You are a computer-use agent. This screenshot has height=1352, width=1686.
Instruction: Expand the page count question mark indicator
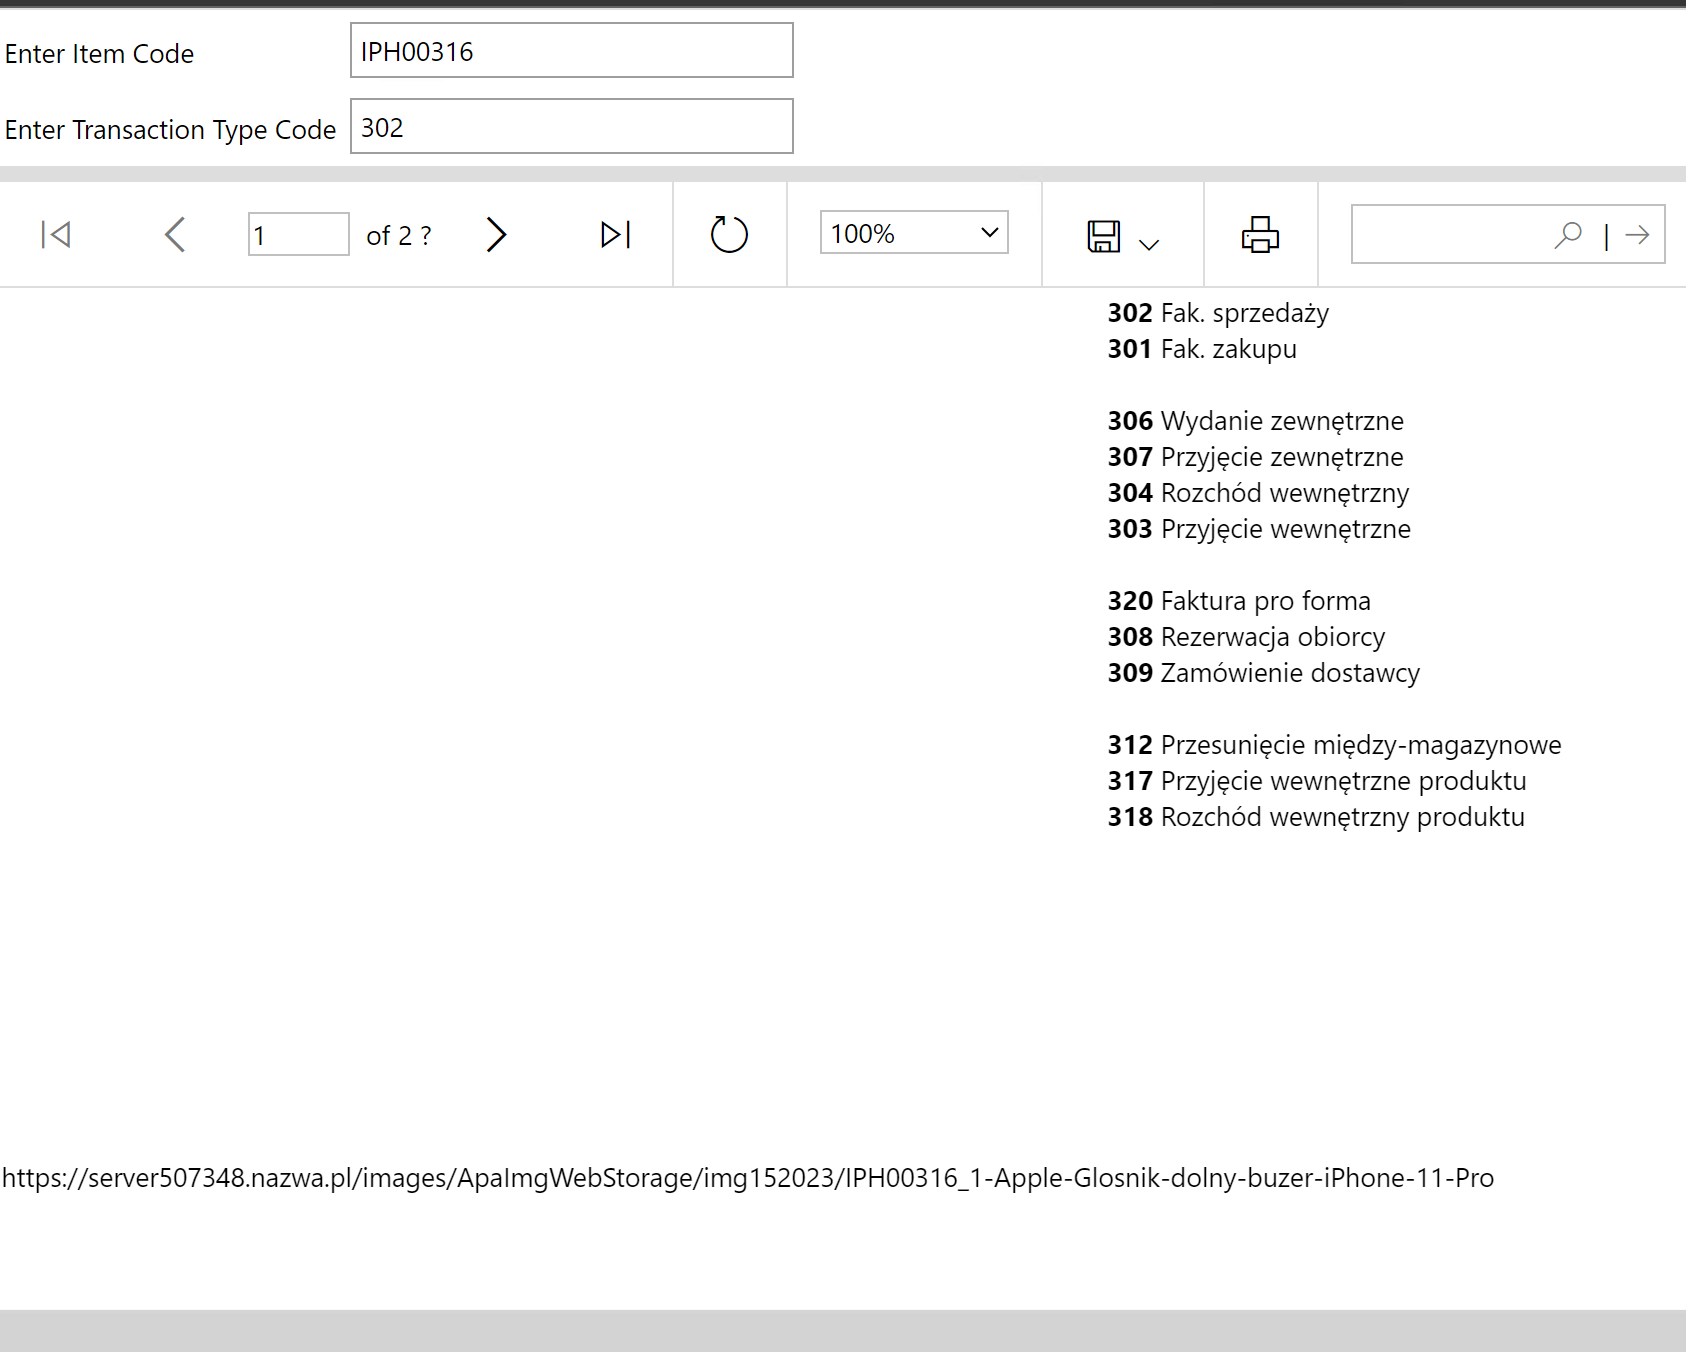(x=425, y=235)
